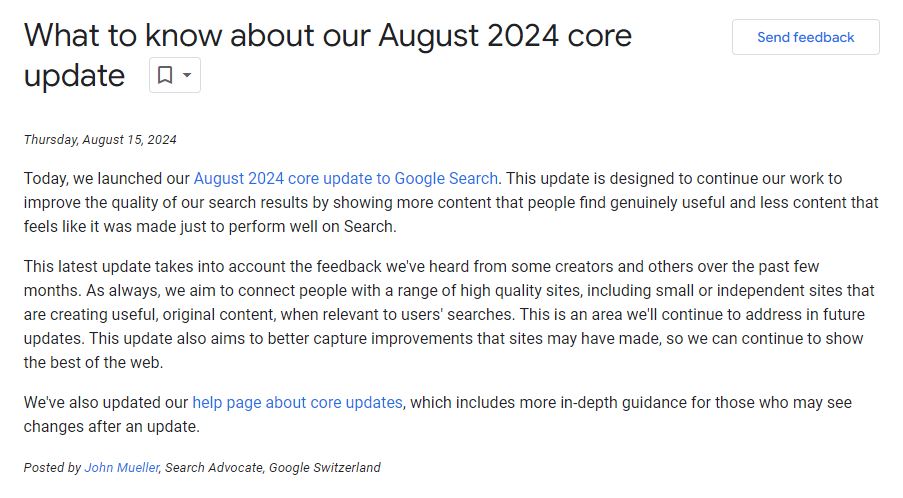
Task: Click the bookmark icon beside the title
Action: [x=165, y=76]
